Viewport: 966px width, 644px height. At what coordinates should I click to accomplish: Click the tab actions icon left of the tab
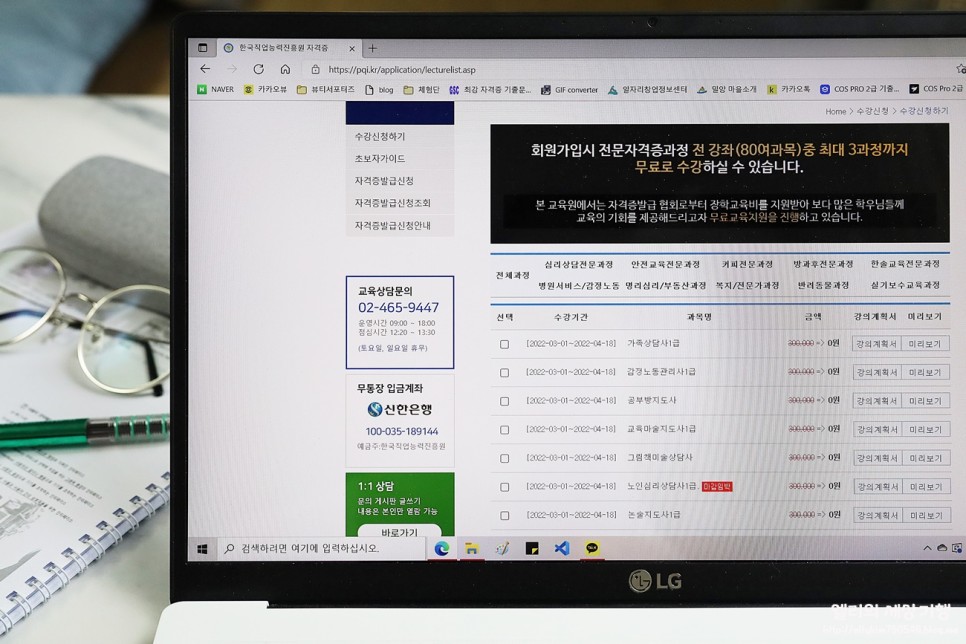coord(203,47)
